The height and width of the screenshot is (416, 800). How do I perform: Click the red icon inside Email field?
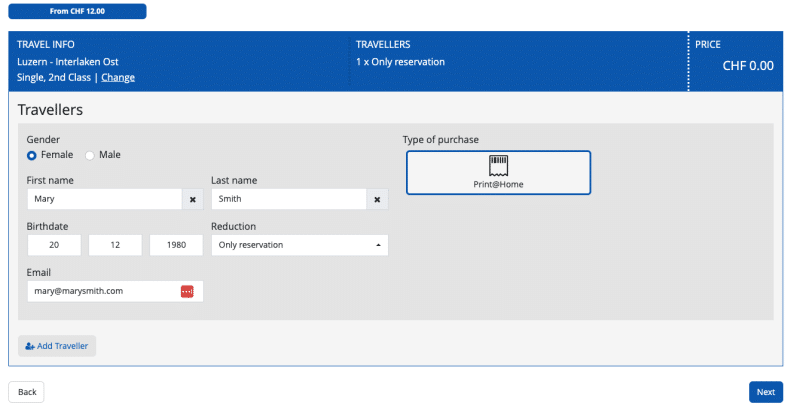point(187,291)
